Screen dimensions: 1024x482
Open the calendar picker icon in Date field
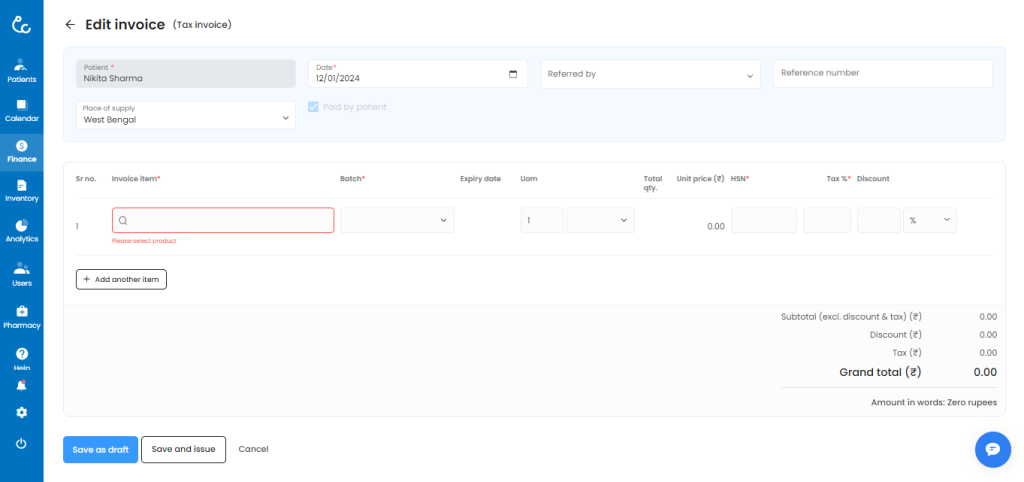pyautogui.click(x=513, y=74)
